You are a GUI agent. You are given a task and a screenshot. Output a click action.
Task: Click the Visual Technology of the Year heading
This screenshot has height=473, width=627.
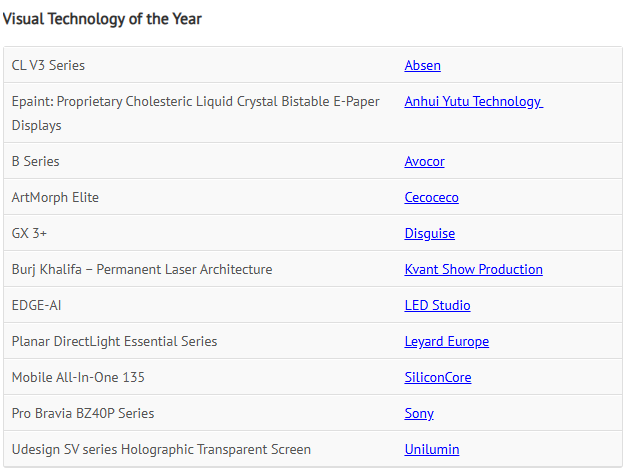pyautogui.click(x=102, y=19)
